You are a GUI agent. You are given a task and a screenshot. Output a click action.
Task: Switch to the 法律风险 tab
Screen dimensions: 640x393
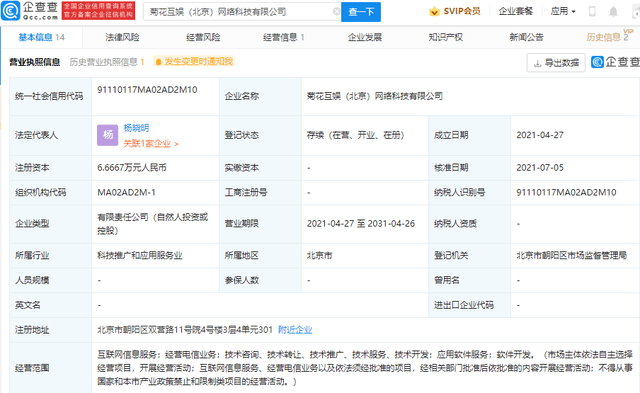pyautogui.click(x=122, y=38)
